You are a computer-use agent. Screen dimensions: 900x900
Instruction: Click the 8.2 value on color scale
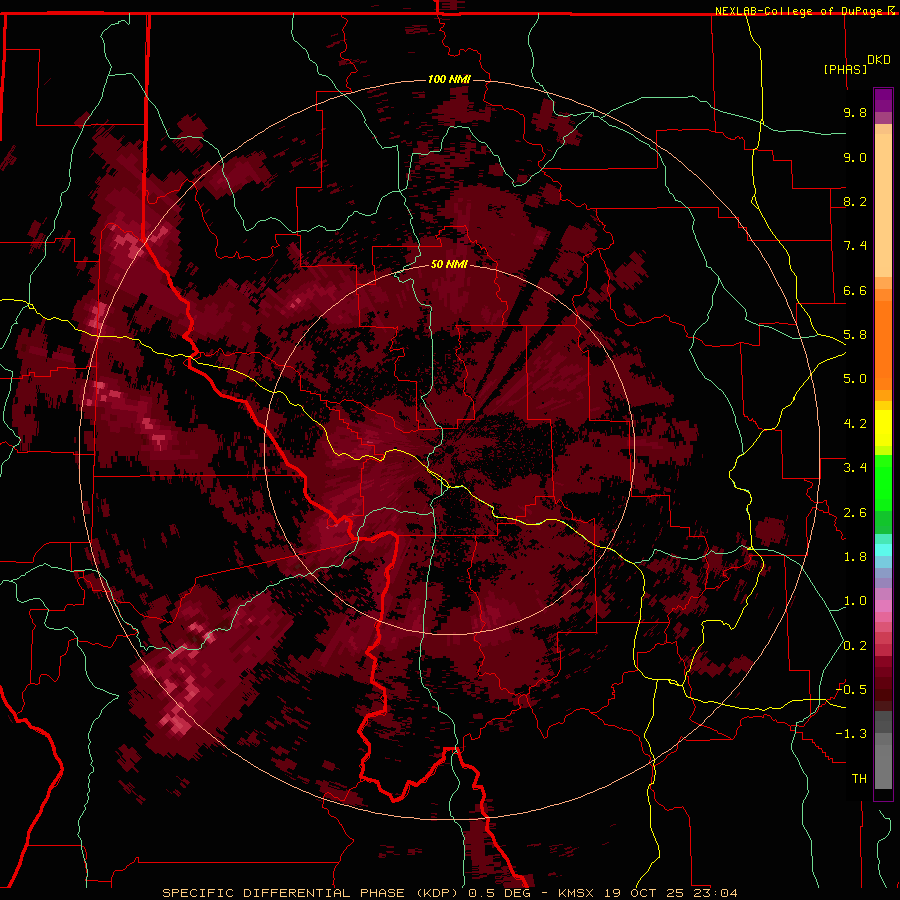click(x=855, y=201)
